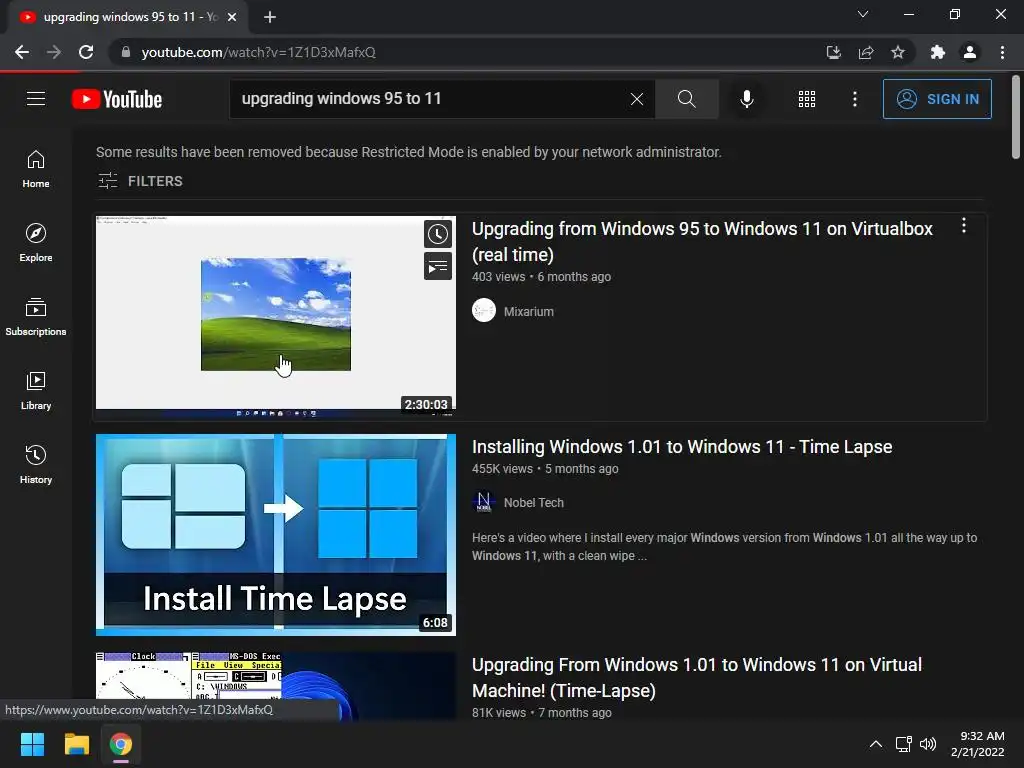The image size is (1024, 768).
Task: Open the Windows 95 to 11 Virtualbox thumbnail
Action: coord(276,315)
